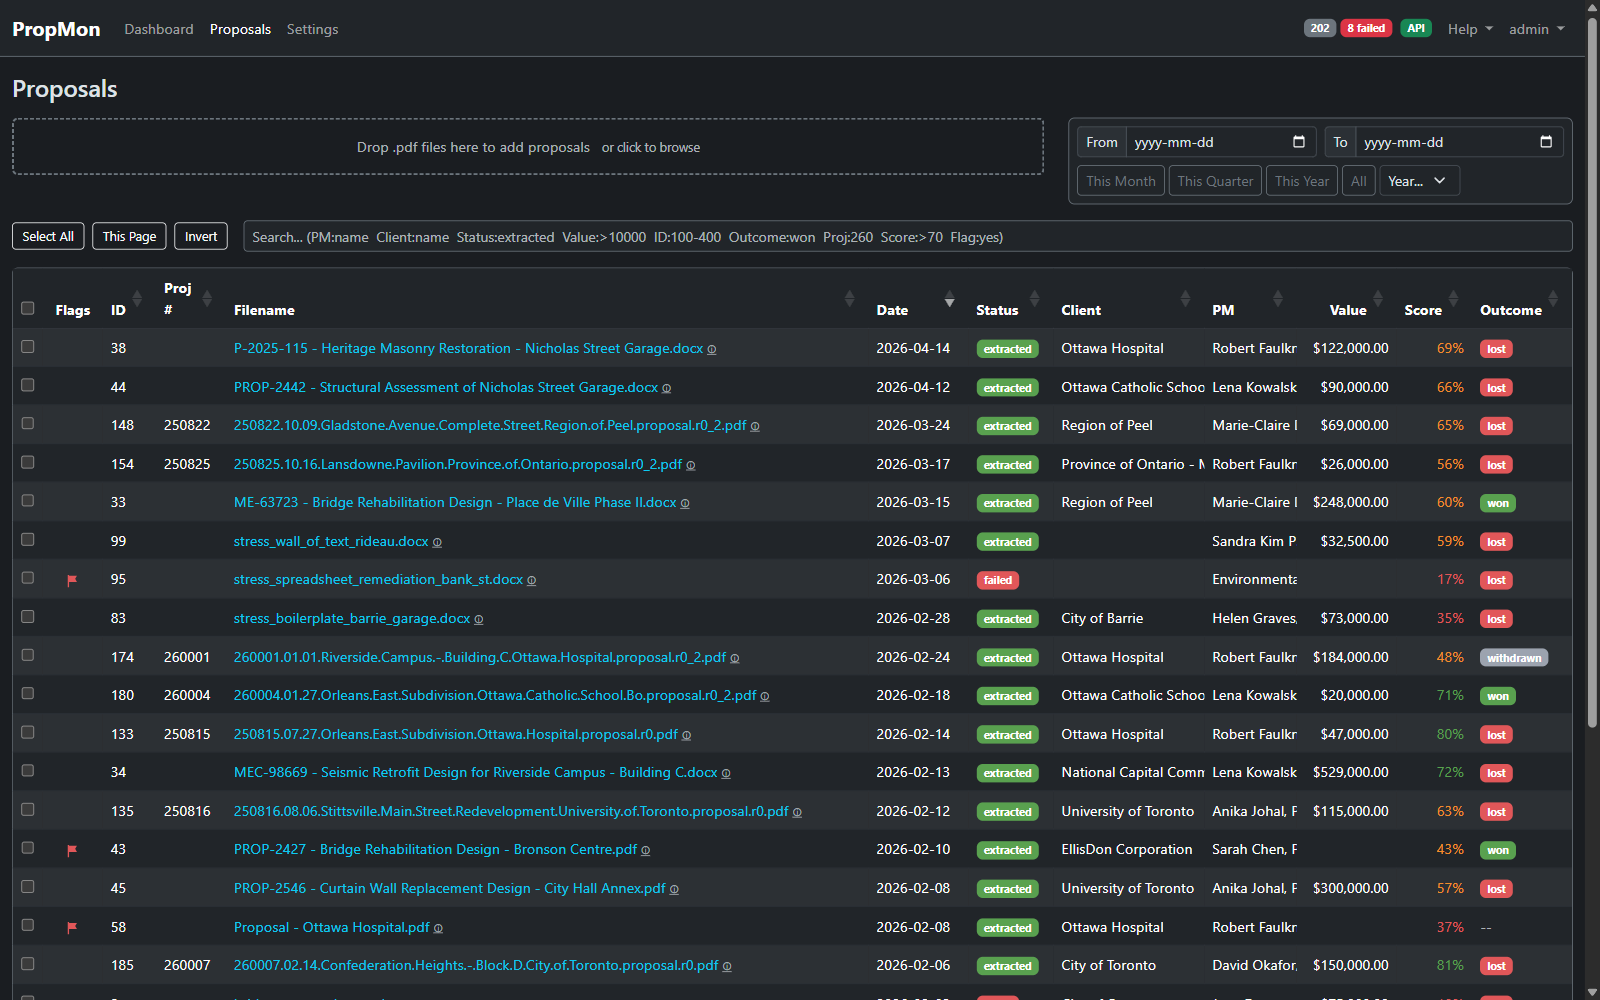This screenshot has width=1600, height=1000.
Task: Click info icon beside Nicholas Street Garage.docx
Action: (712, 350)
